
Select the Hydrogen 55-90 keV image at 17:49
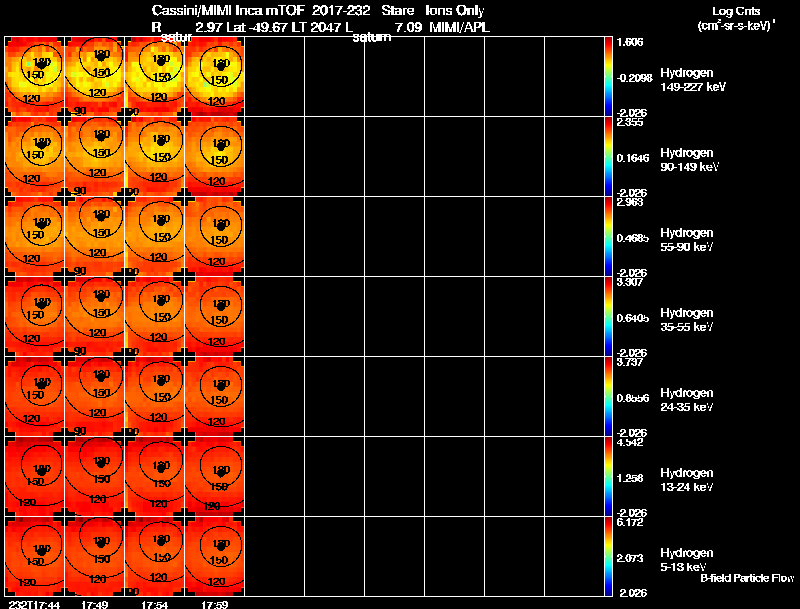click(94, 237)
